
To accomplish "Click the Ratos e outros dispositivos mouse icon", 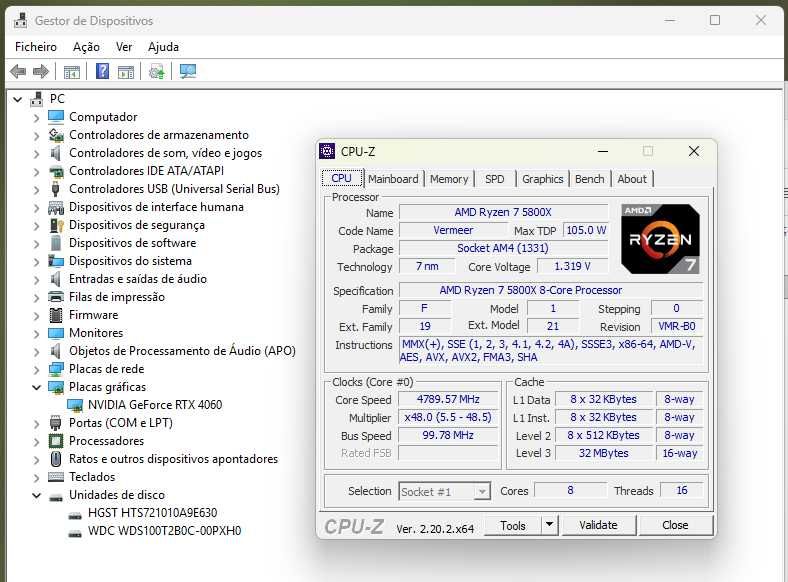I will tap(56, 459).
